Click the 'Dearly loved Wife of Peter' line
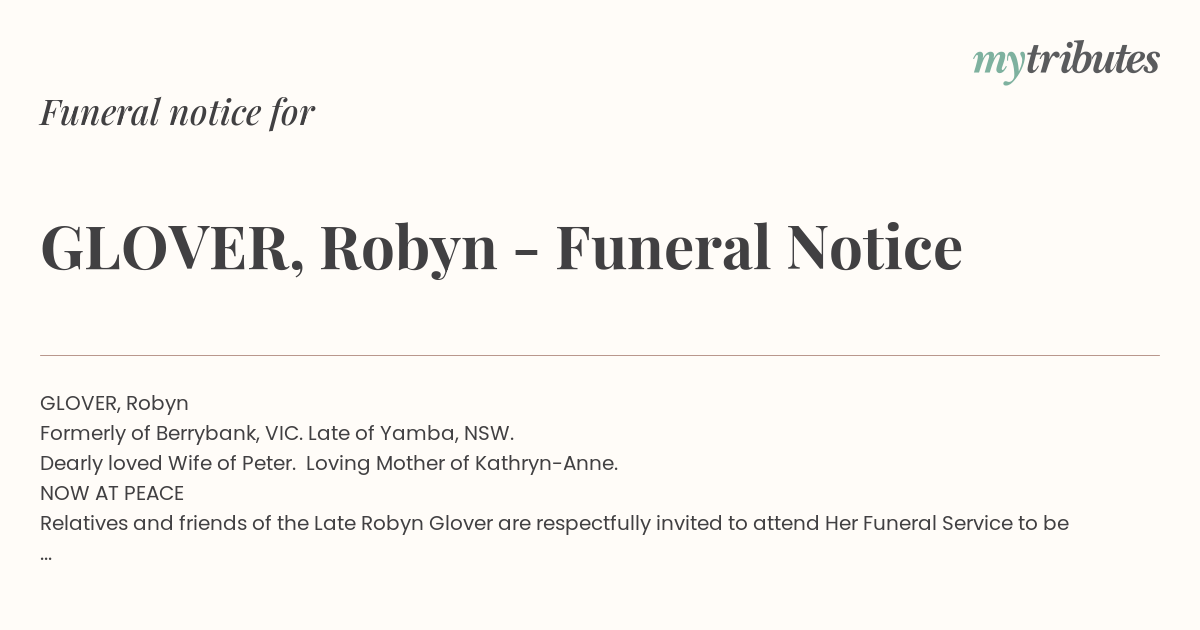 point(329,464)
